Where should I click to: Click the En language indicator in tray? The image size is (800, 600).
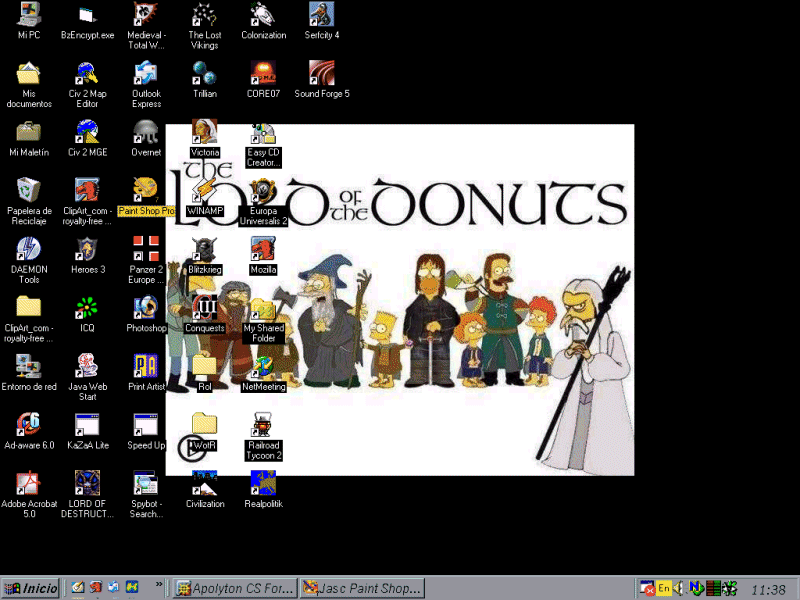click(663, 588)
